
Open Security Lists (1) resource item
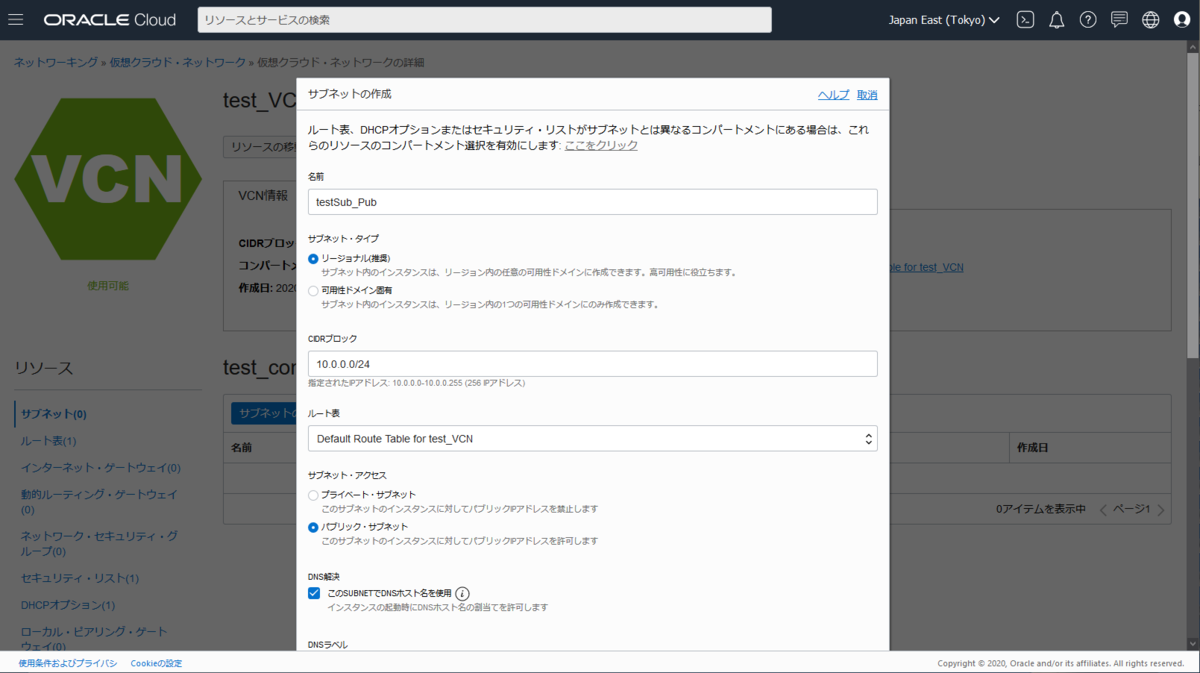[80, 579]
